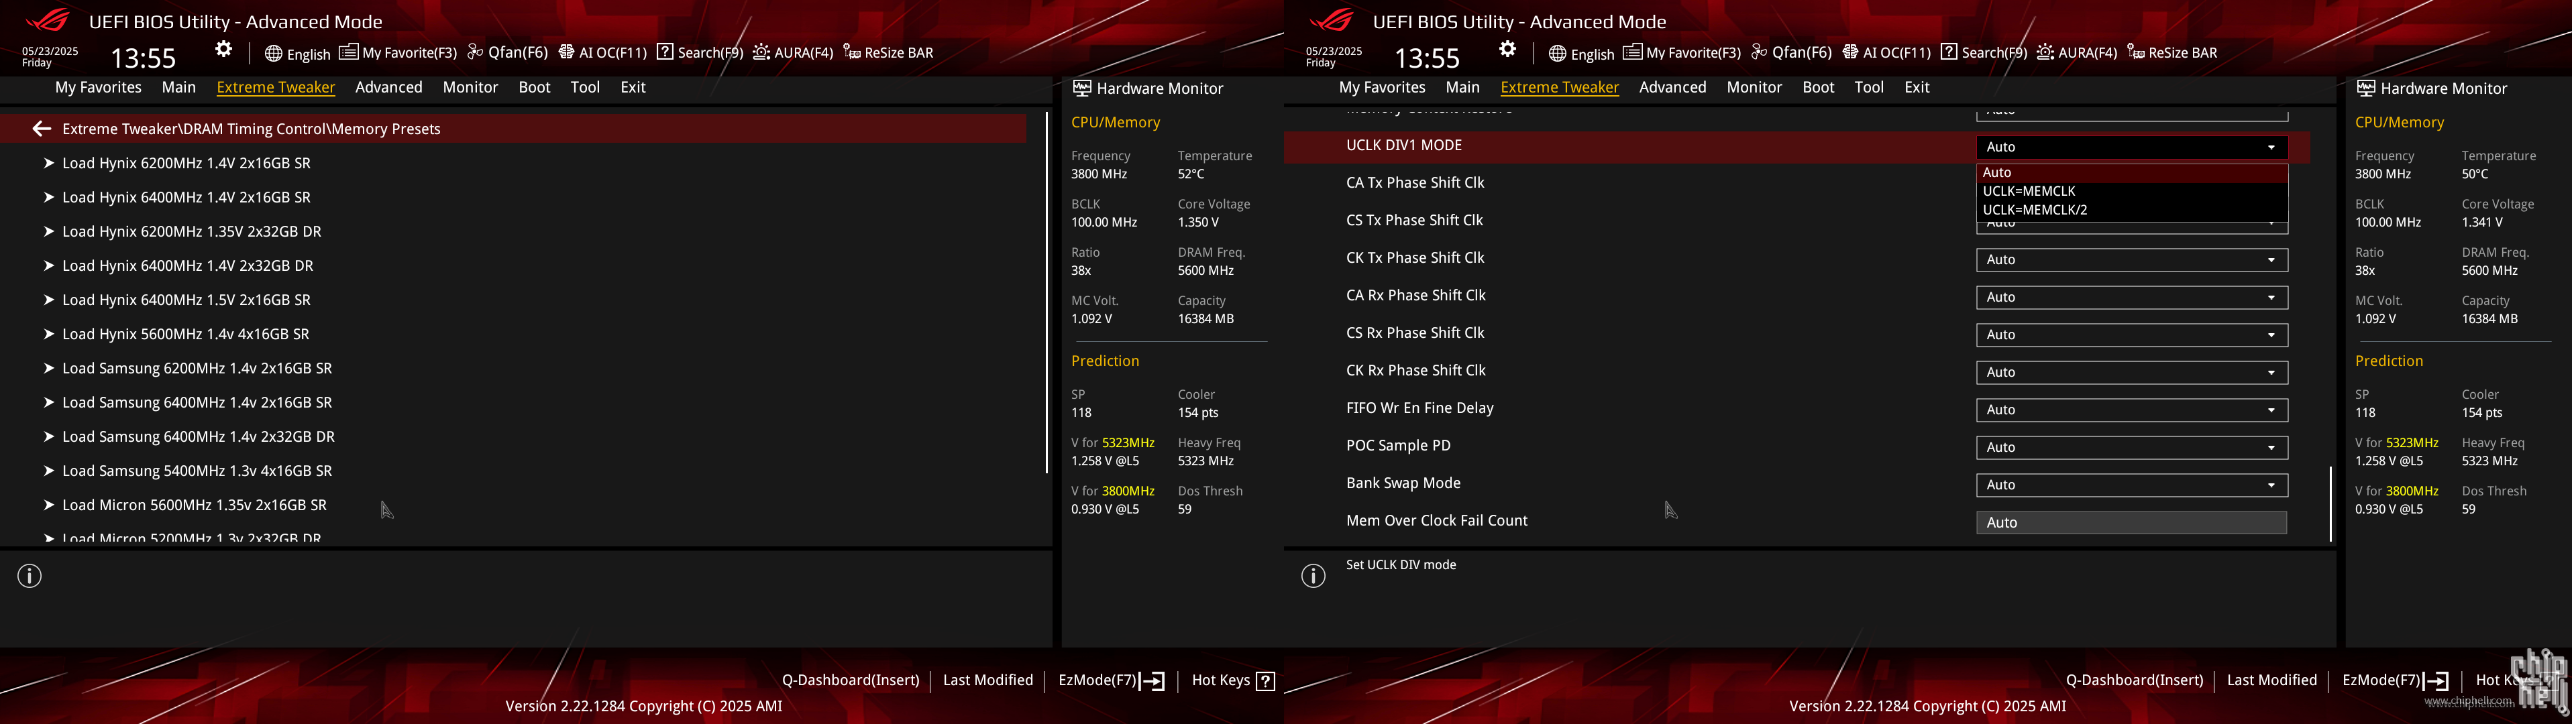Toggle ReSize BAR in right window
This screenshot has height=724, width=2576.
click(2173, 53)
